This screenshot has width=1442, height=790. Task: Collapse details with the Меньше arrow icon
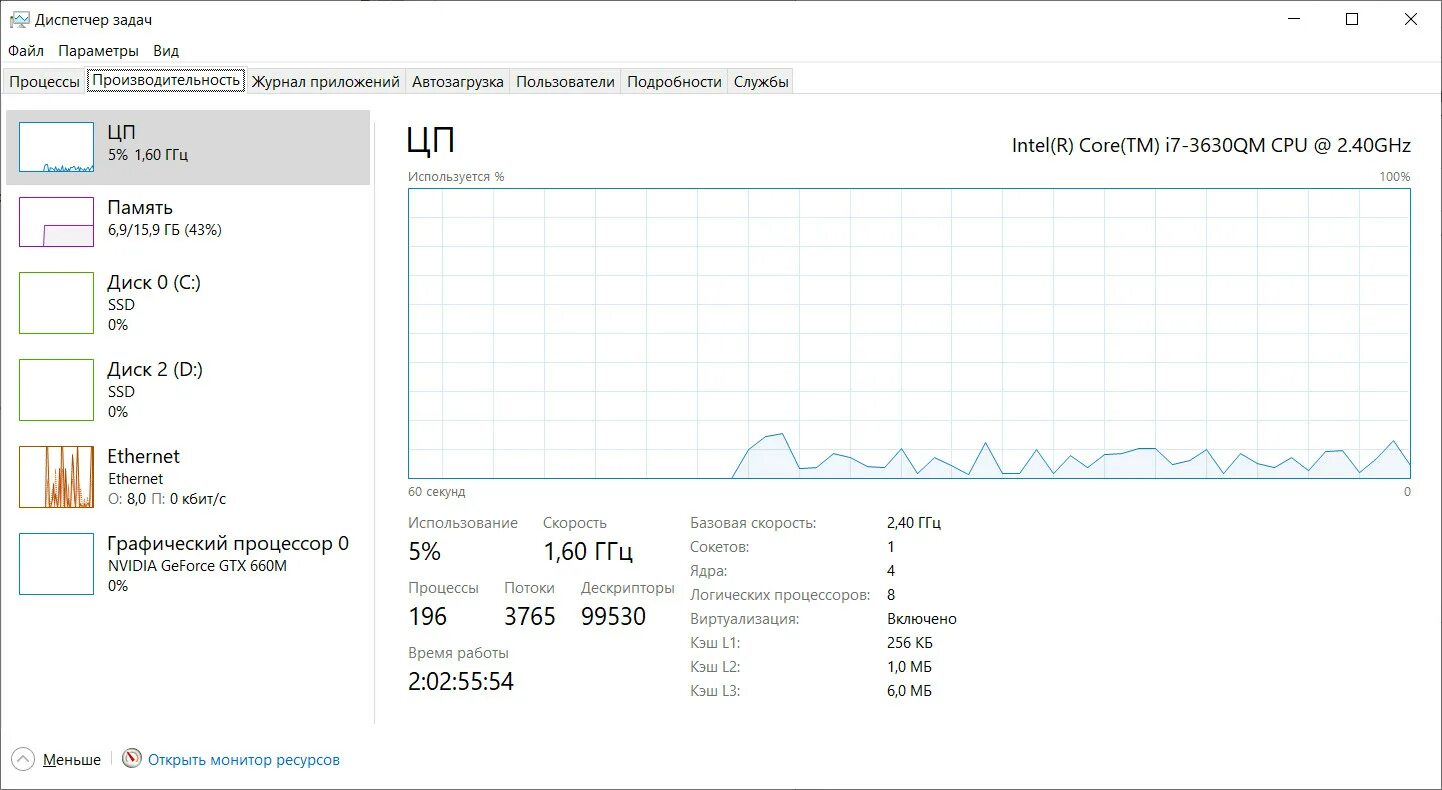pyautogui.click(x=23, y=759)
